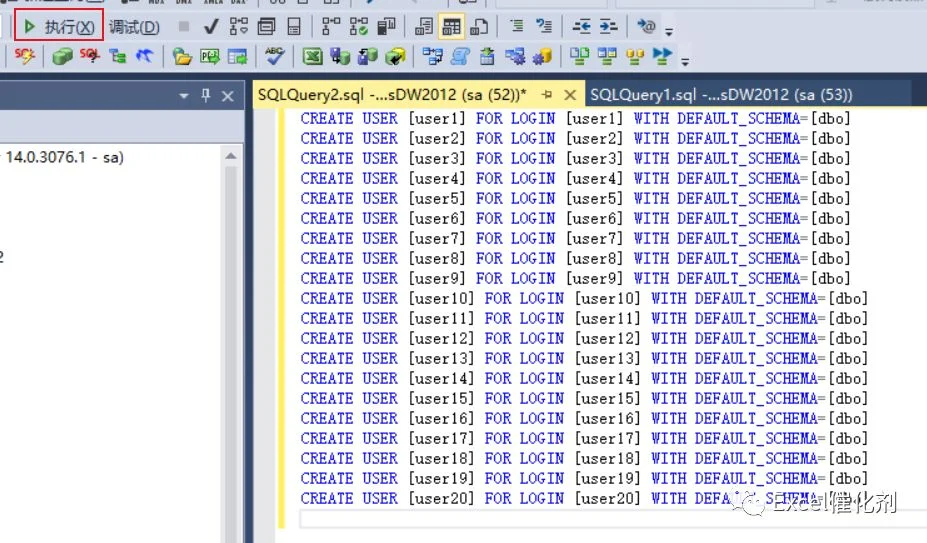The height and width of the screenshot is (543, 927).
Task: Expand the second toolbar overflow arrow
Action: 685,61
